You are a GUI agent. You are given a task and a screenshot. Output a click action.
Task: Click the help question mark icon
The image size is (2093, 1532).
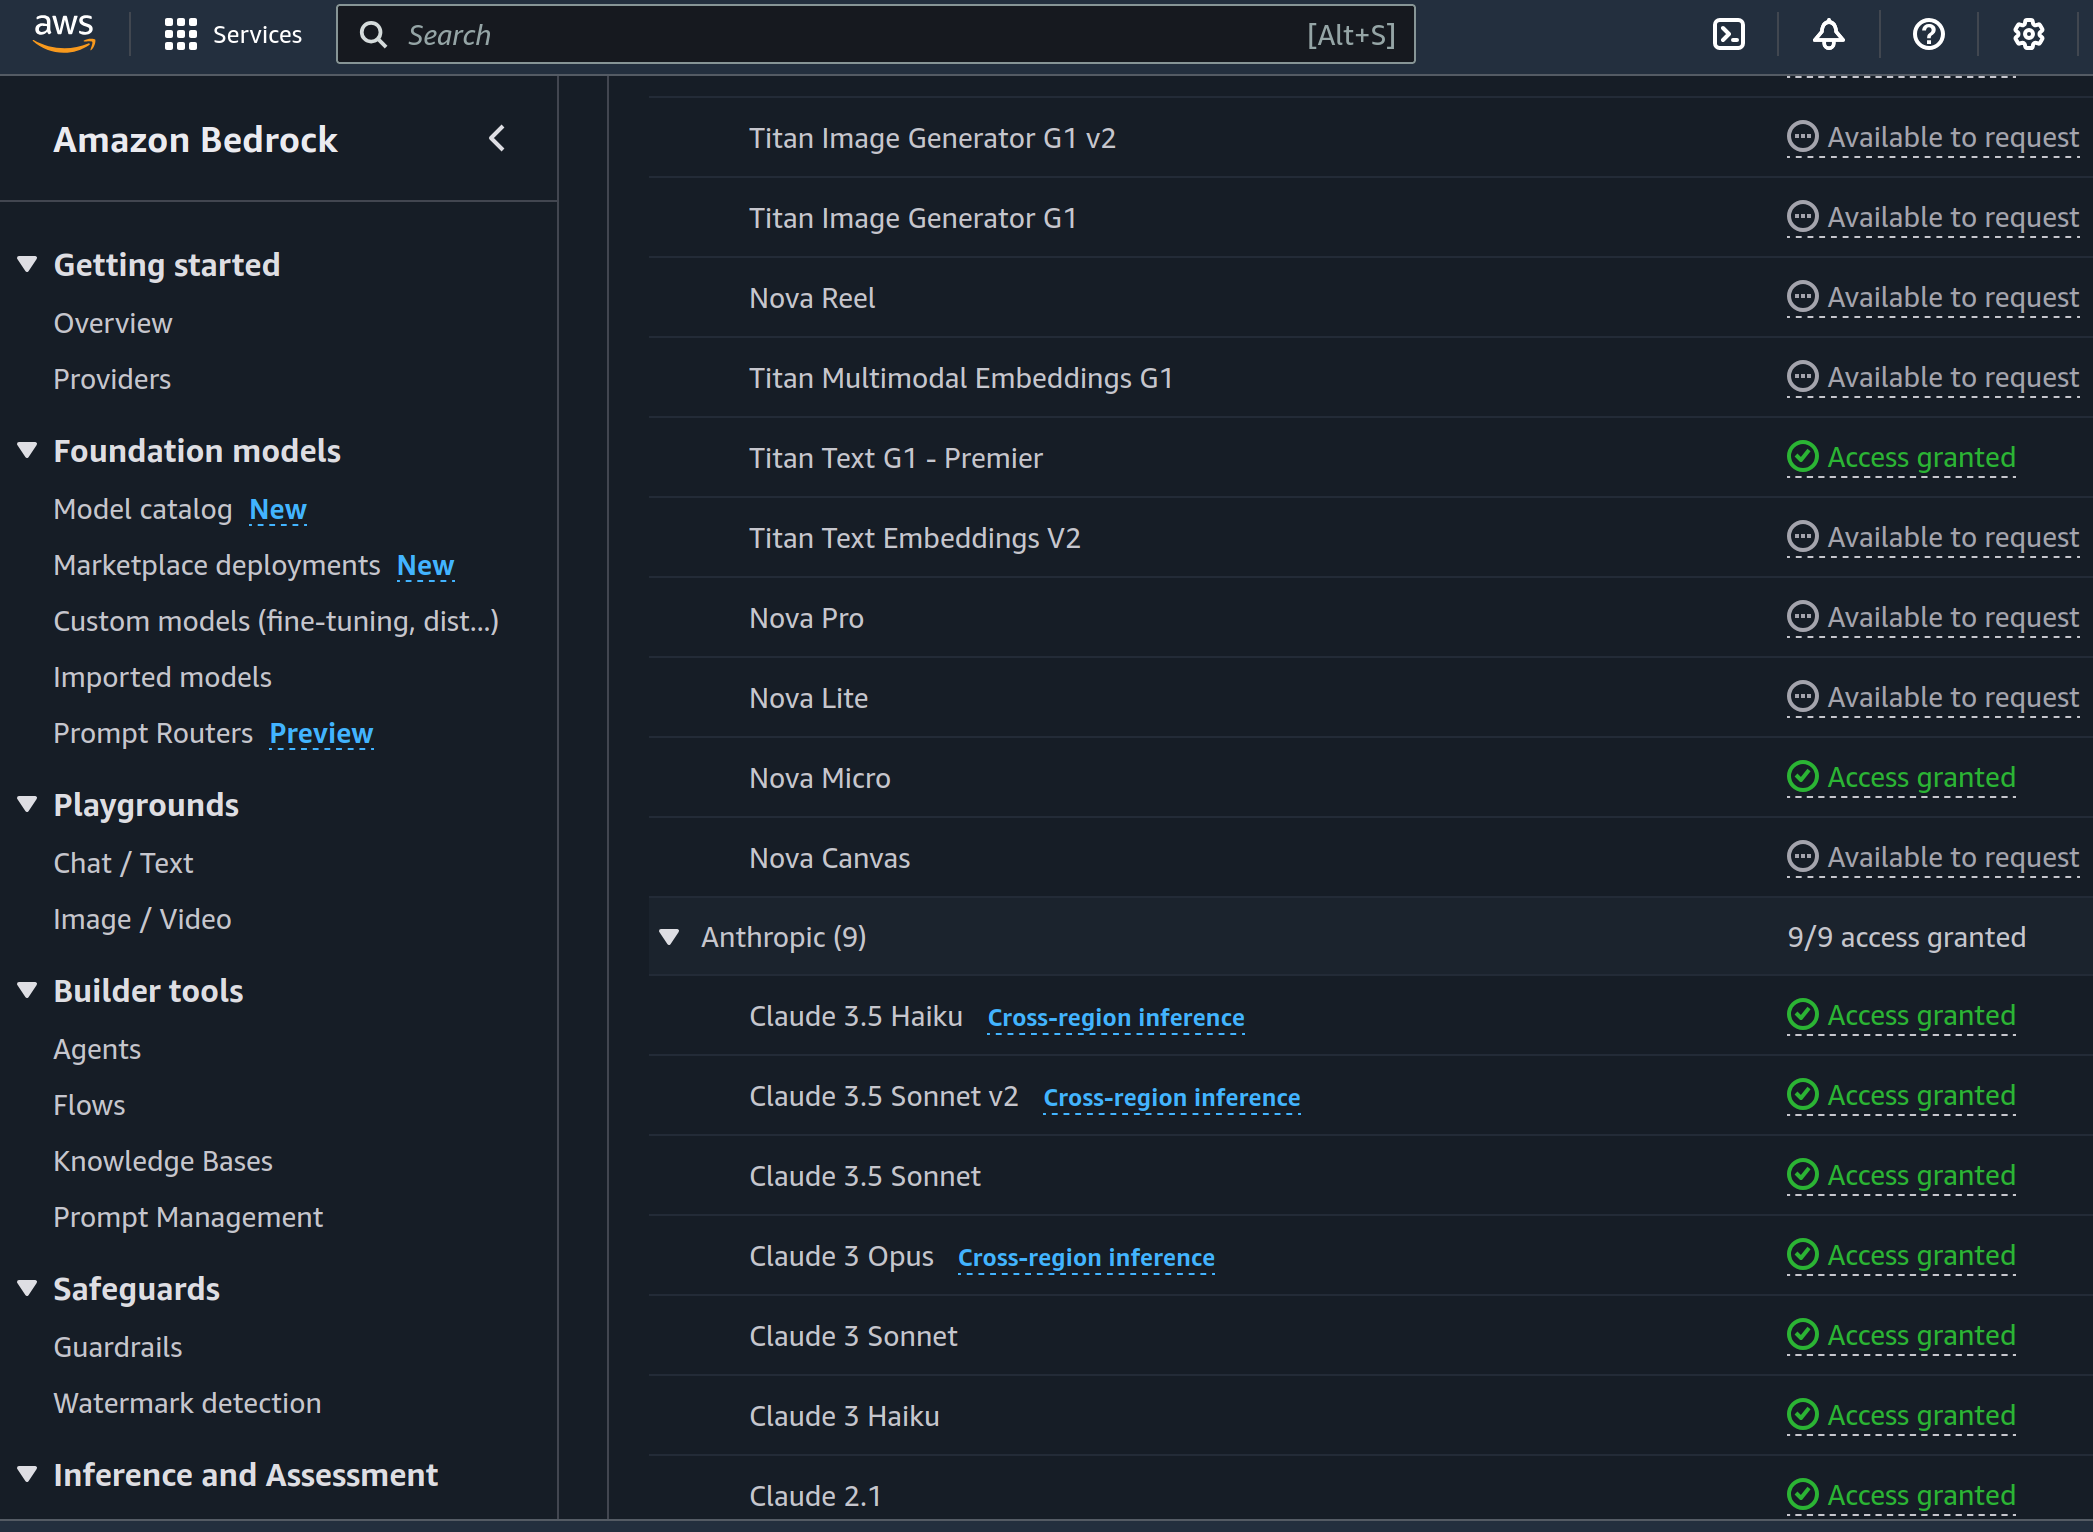[1932, 34]
